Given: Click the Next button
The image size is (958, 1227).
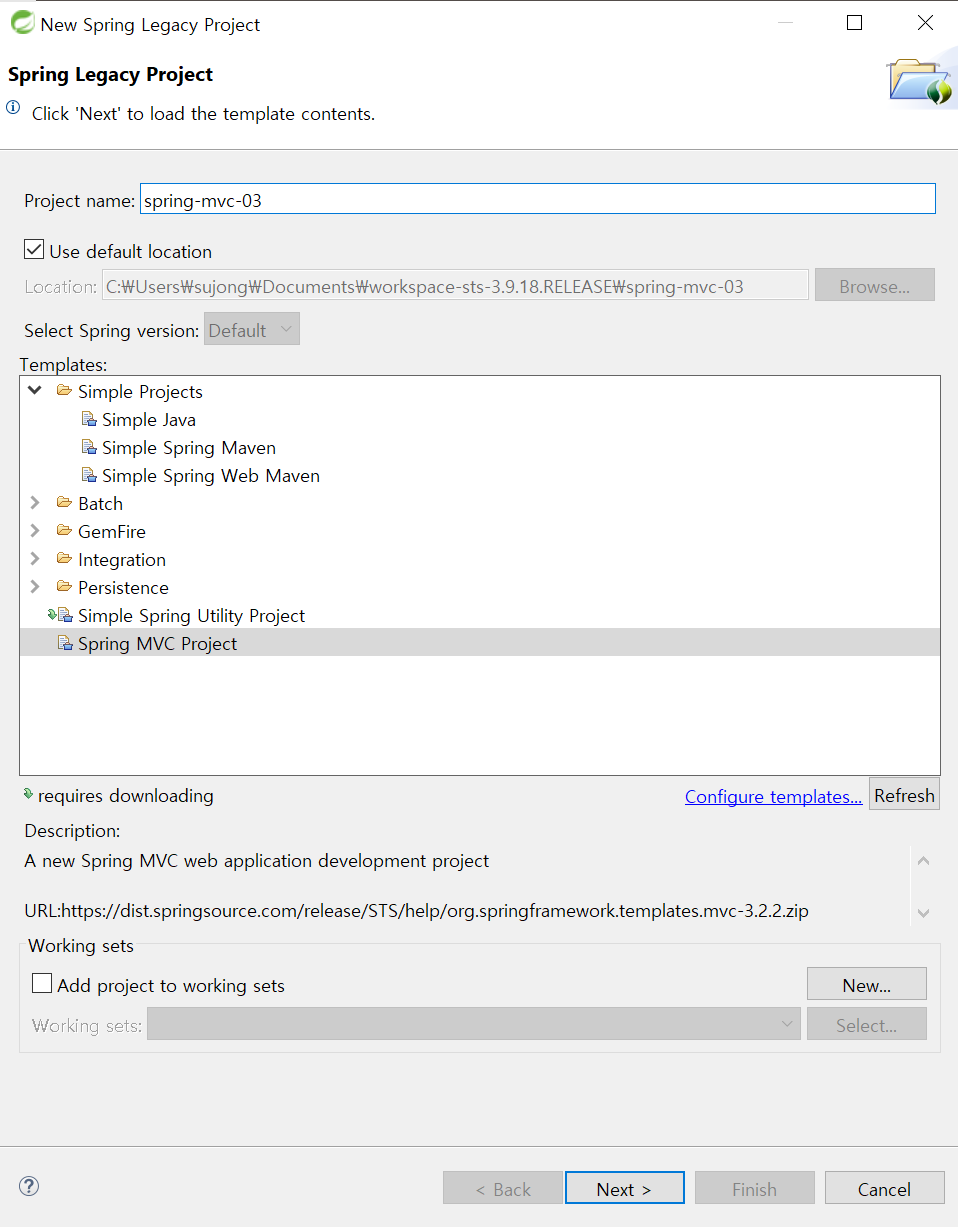Looking at the screenshot, I should (625, 1189).
